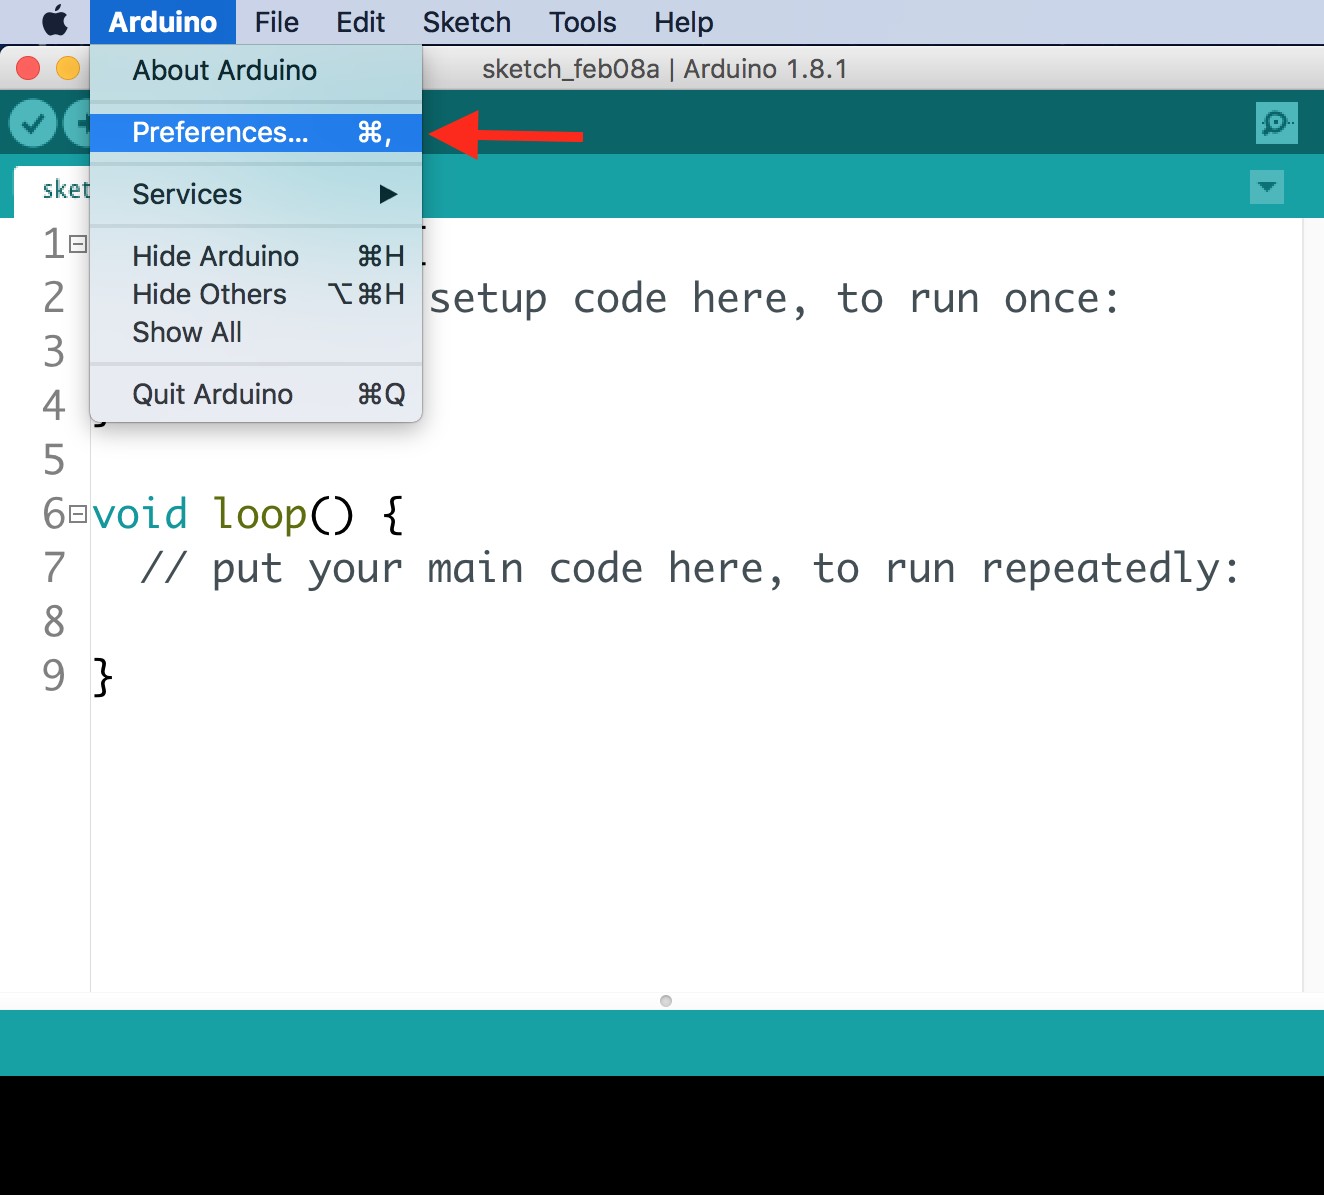Click the word 'loop' in the code
1324x1195 pixels.
pyautogui.click(x=260, y=514)
